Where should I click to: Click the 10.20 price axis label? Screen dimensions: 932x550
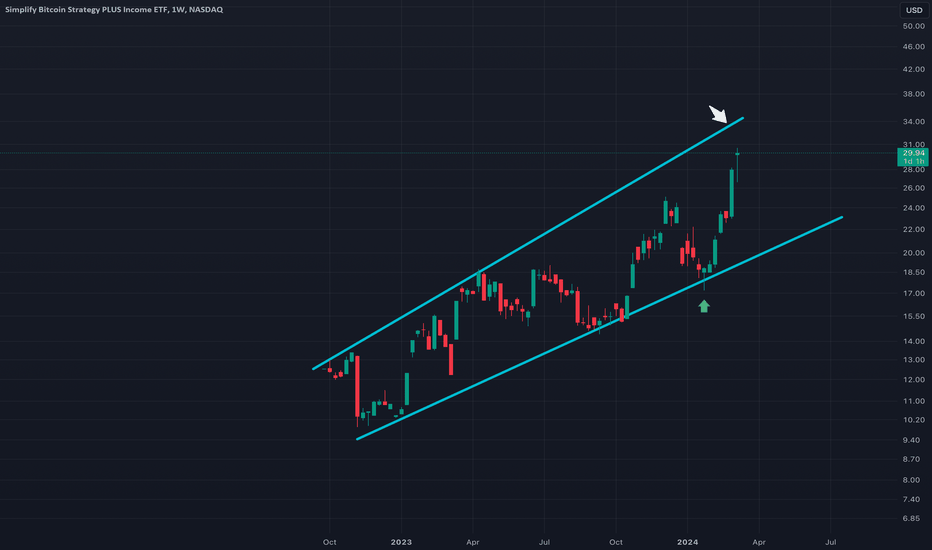point(913,420)
